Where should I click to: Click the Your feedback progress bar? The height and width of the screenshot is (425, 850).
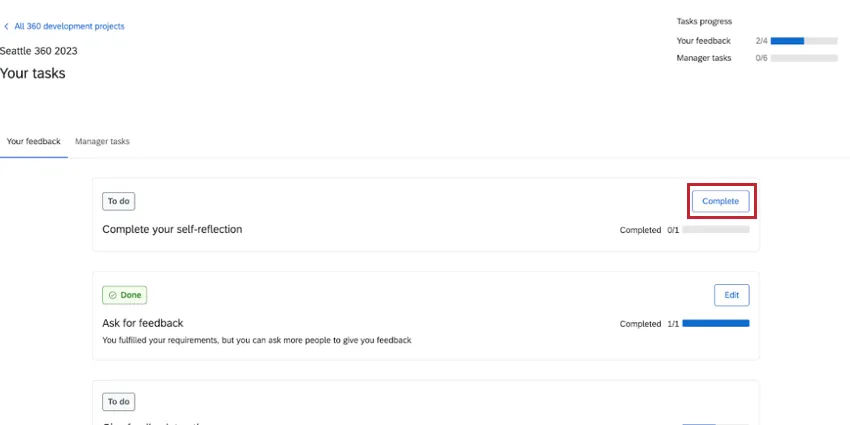point(804,41)
